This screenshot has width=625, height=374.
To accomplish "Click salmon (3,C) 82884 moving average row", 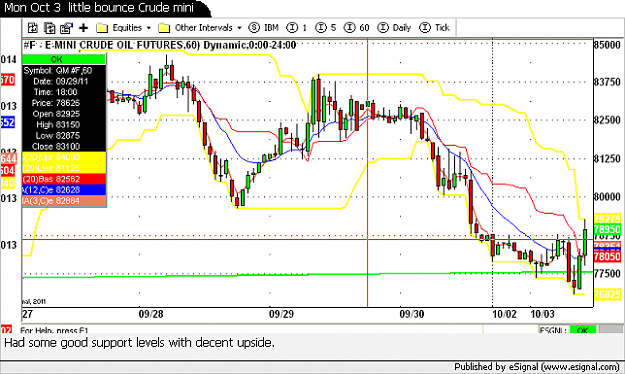I will 64,201.
